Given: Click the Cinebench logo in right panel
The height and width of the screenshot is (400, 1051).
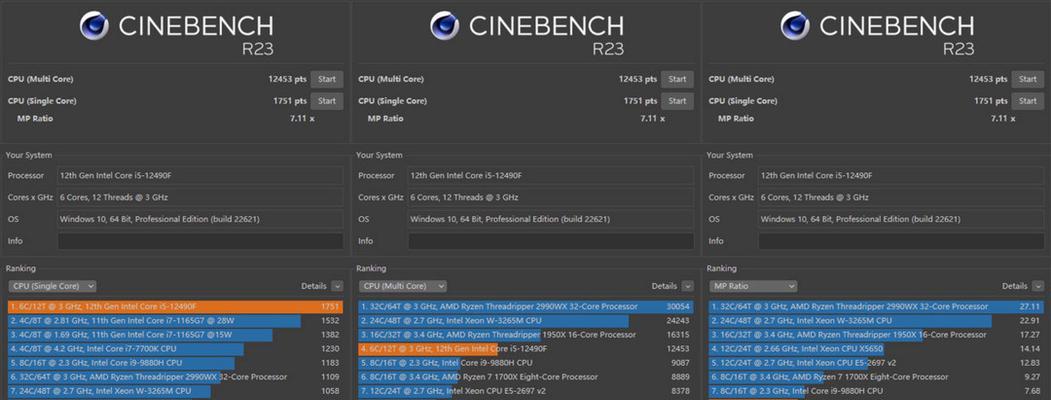Looking at the screenshot, I should pos(795,26).
